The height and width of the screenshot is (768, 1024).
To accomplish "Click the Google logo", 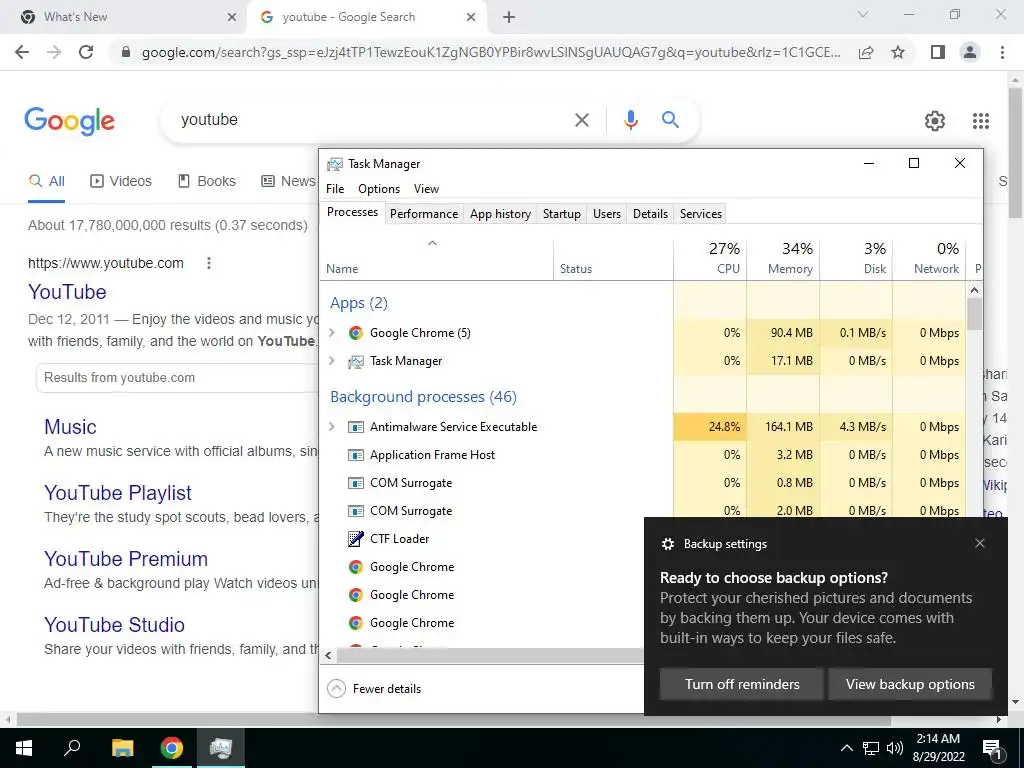I will tap(70, 121).
